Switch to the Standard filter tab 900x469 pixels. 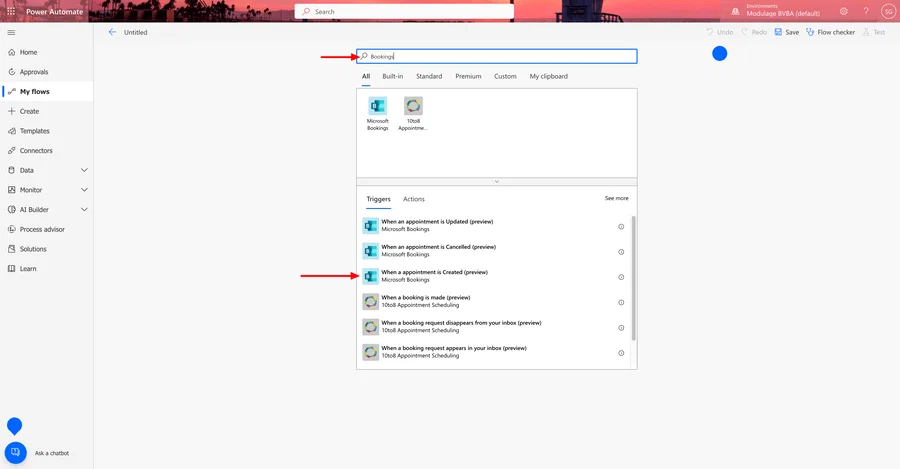pos(429,76)
